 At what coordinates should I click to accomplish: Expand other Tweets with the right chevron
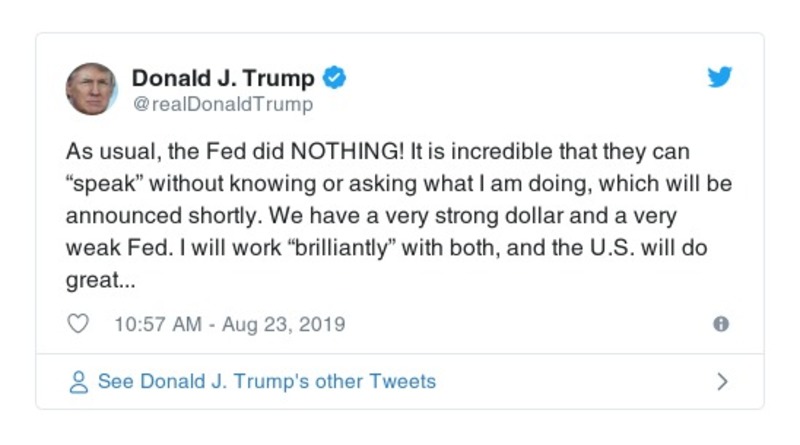[x=722, y=381]
